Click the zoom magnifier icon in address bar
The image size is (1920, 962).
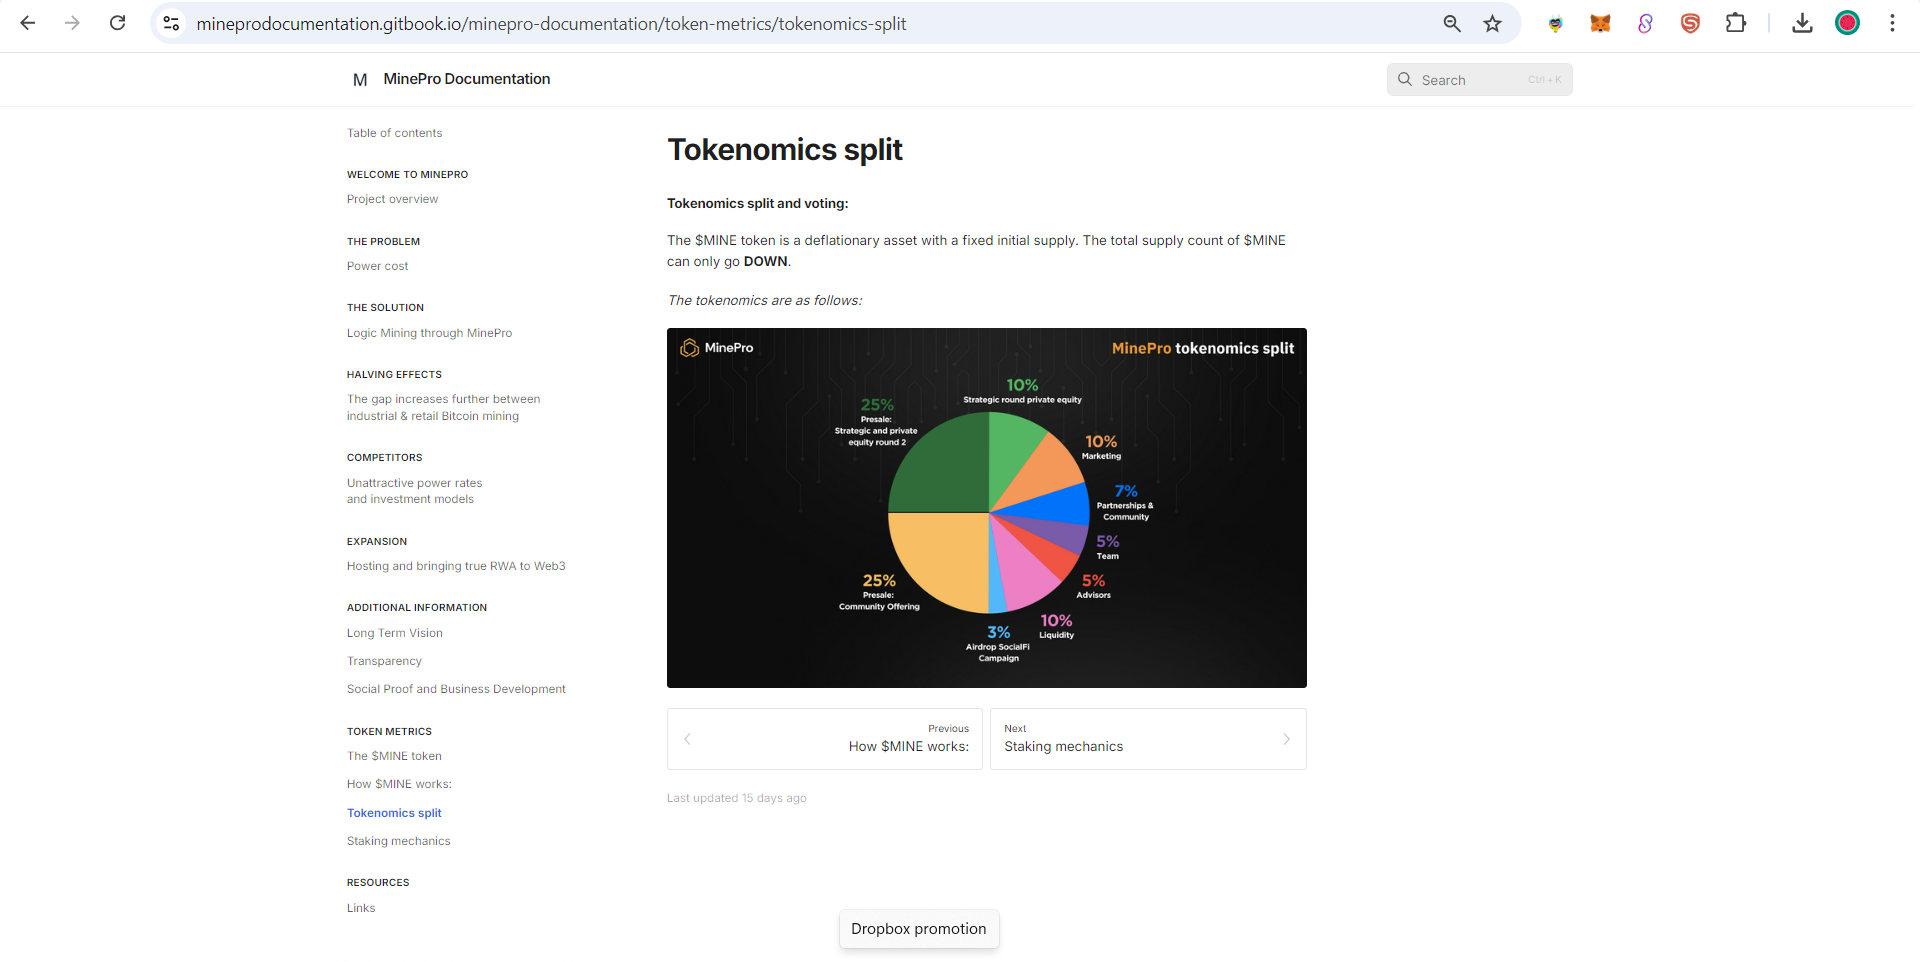point(1452,23)
